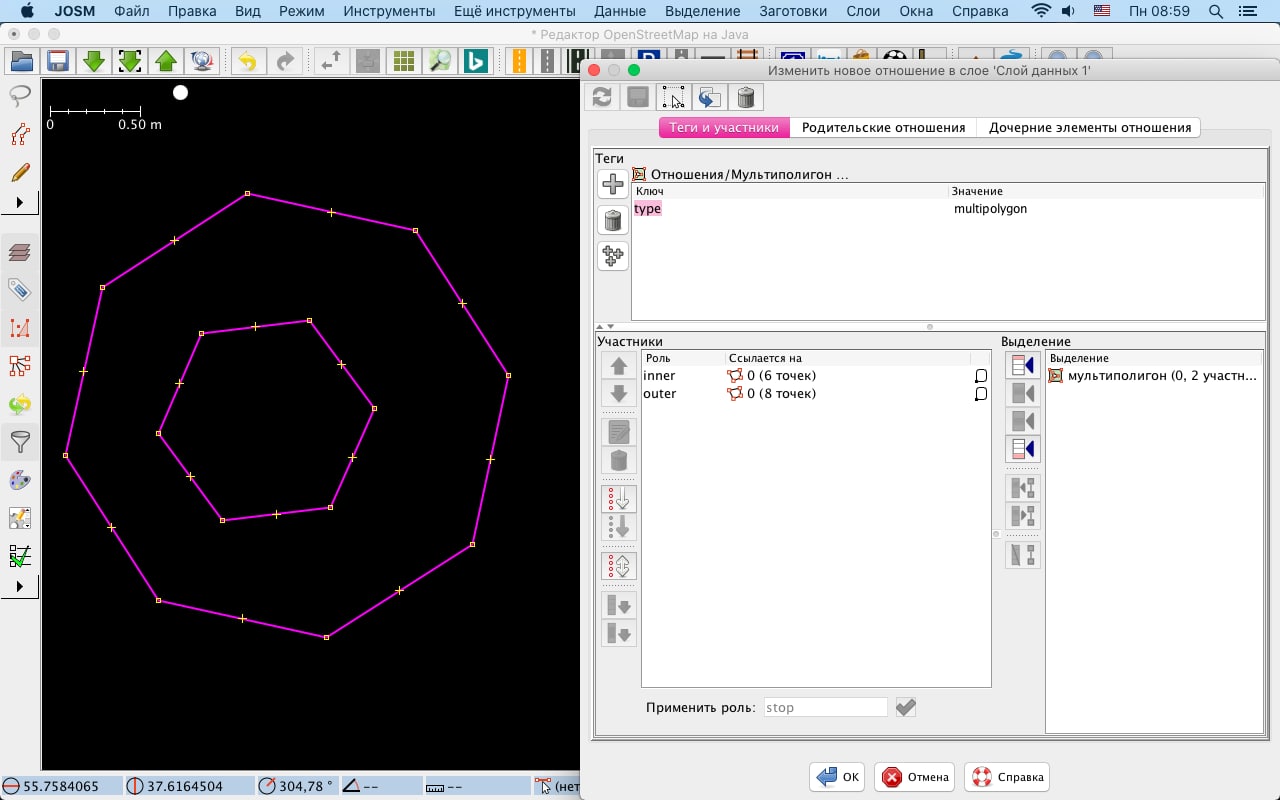The image size is (1280, 800).
Task: Click Download in current view icon
Action: click(130, 61)
